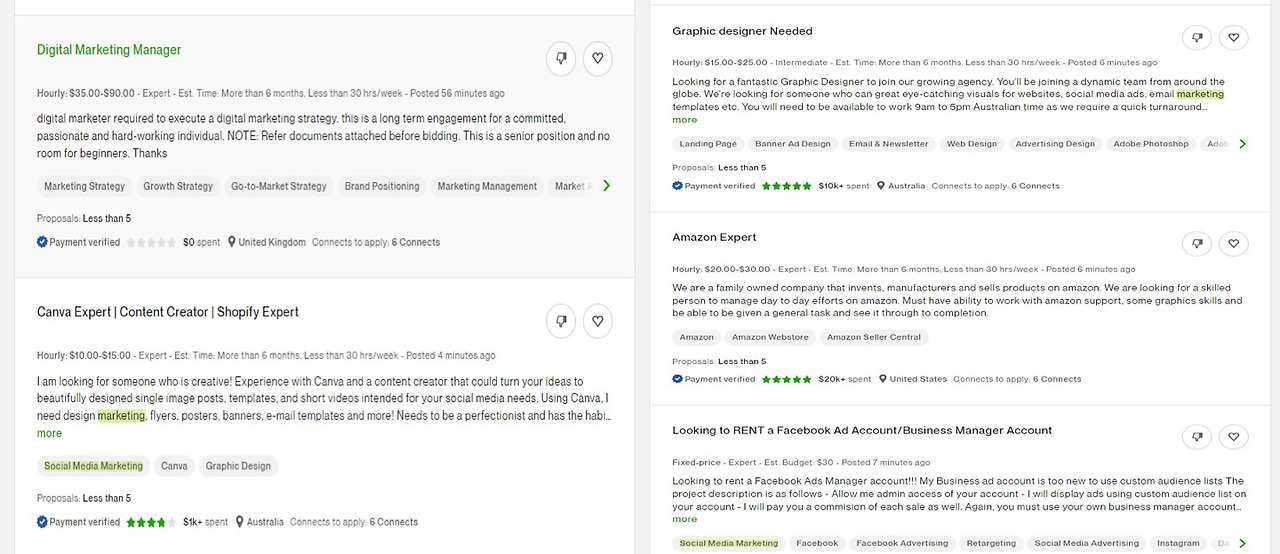
Task: Expand more skill tags for Graphic designer job
Action: 1243,144
